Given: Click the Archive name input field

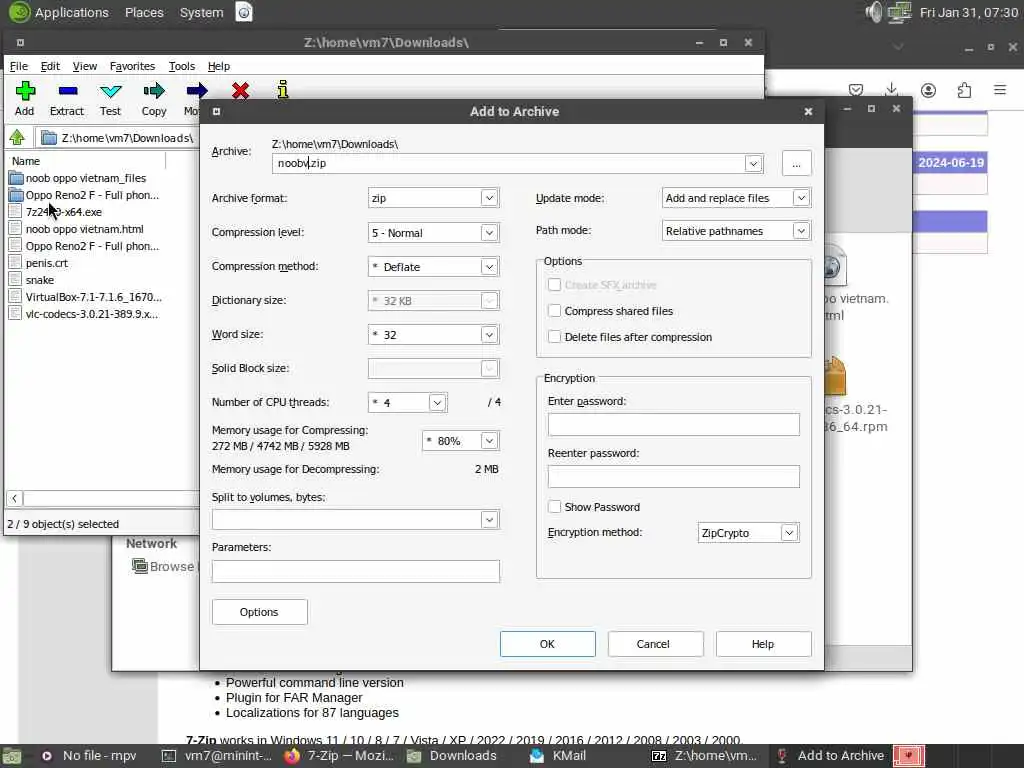Looking at the screenshot, I should (x=508, y=163).
